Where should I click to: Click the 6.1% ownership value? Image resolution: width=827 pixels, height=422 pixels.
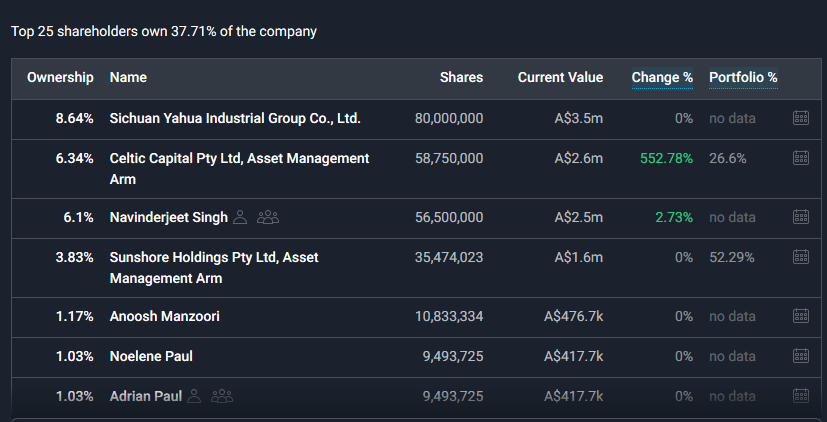click(79, 217)
